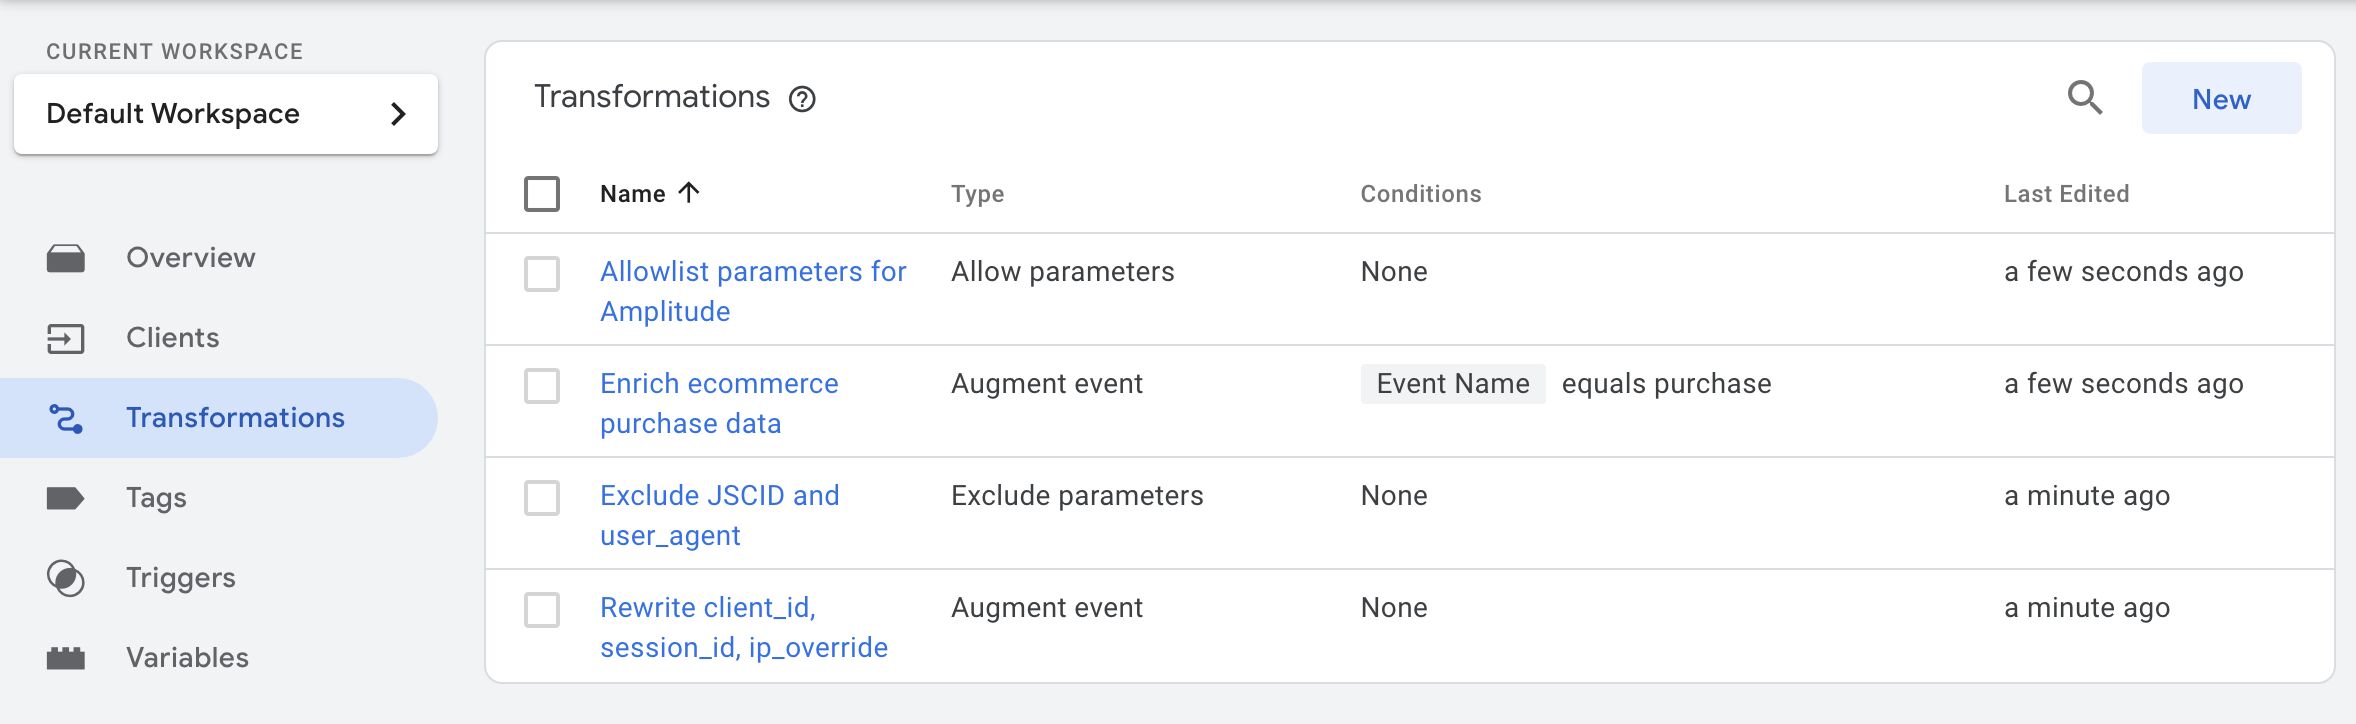Open the Transformations search magnifier icon
Screen dimensions: 2356x724
(2084, 98)
